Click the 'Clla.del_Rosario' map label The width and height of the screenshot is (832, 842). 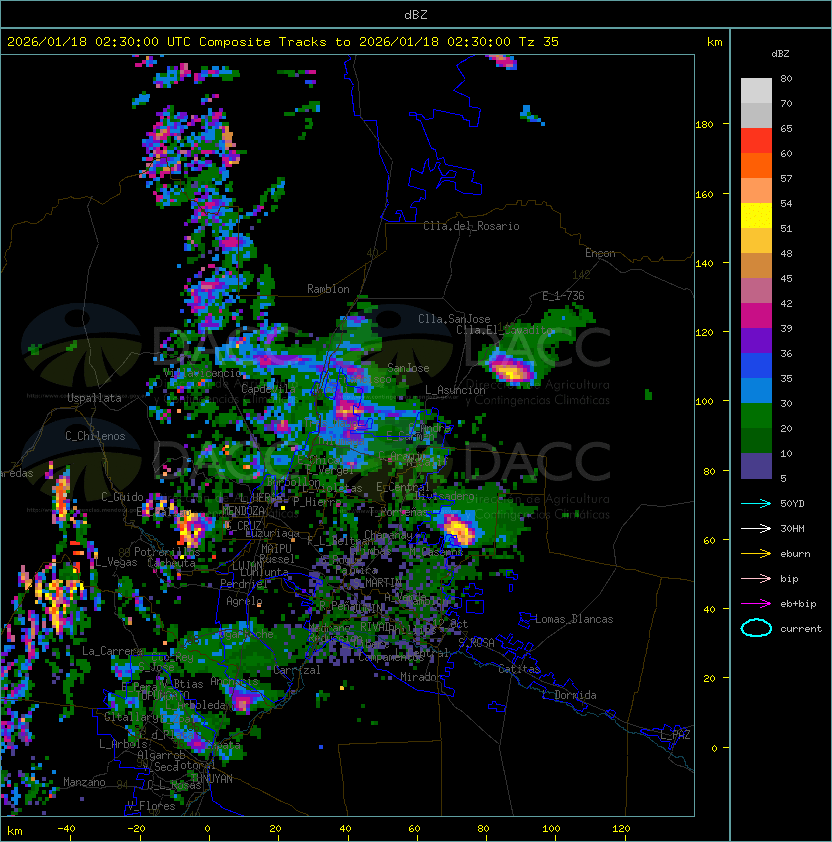pos(471,226)
